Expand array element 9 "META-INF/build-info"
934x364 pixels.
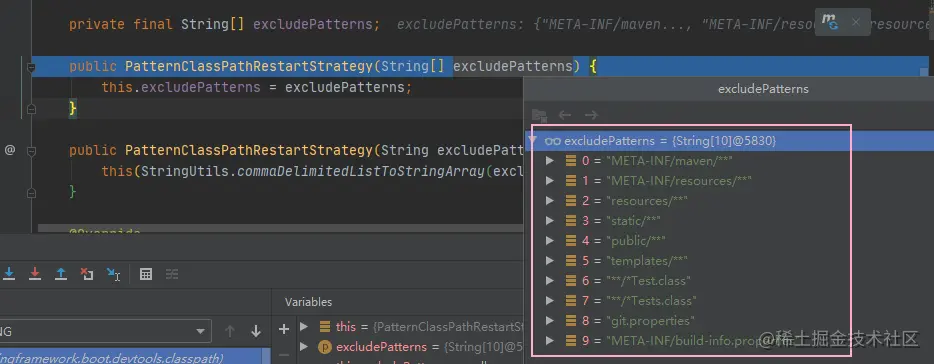pos(550,341)
